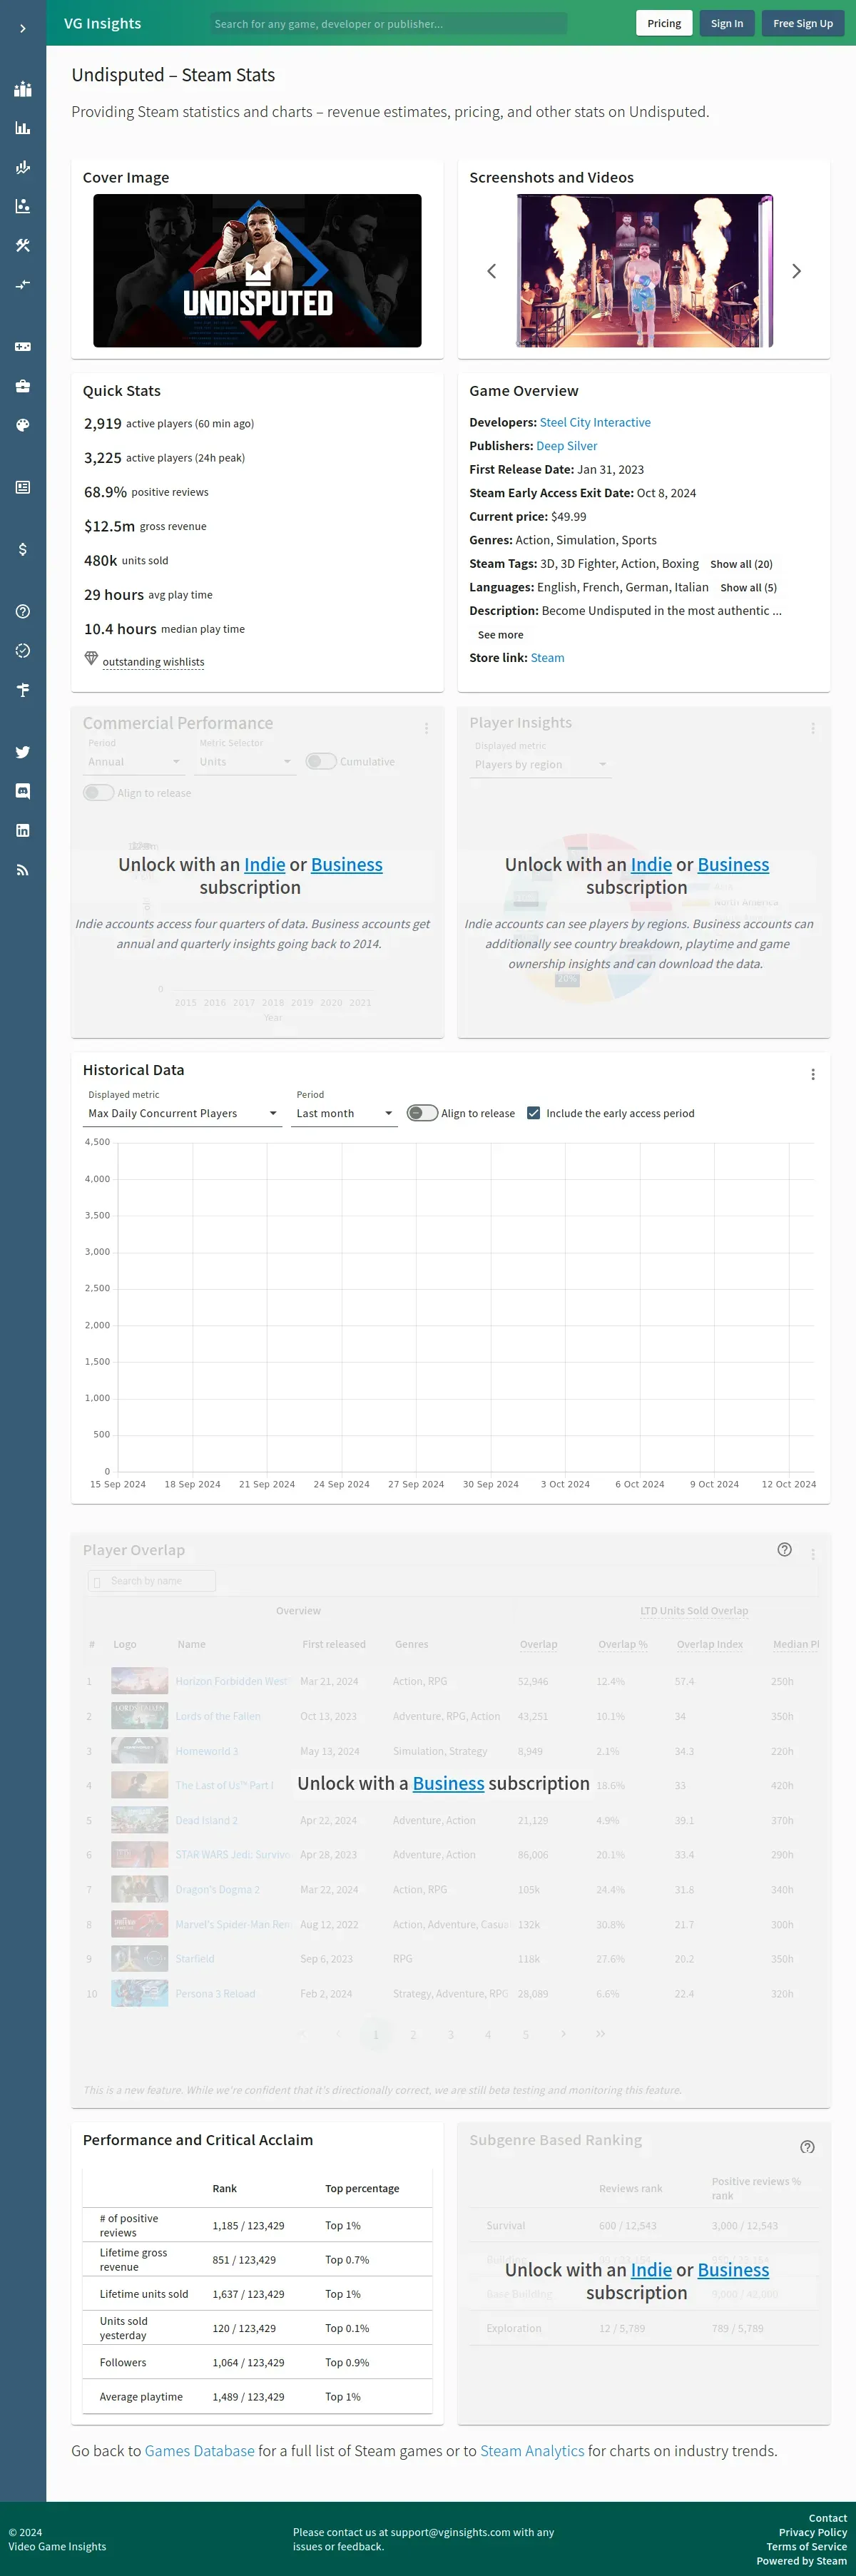856x2576 pixels.
Task: Open the signpost sidebar icon
Action: click(x=23, y=690)
